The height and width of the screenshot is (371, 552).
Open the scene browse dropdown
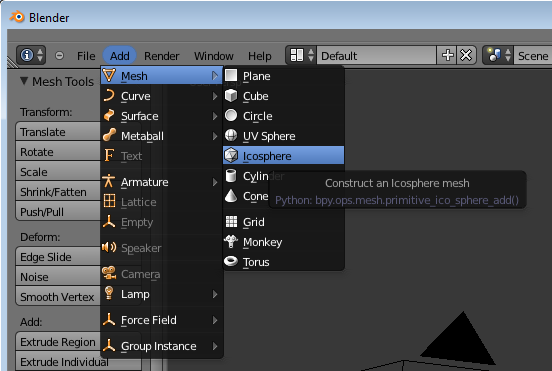pos(498,55)
